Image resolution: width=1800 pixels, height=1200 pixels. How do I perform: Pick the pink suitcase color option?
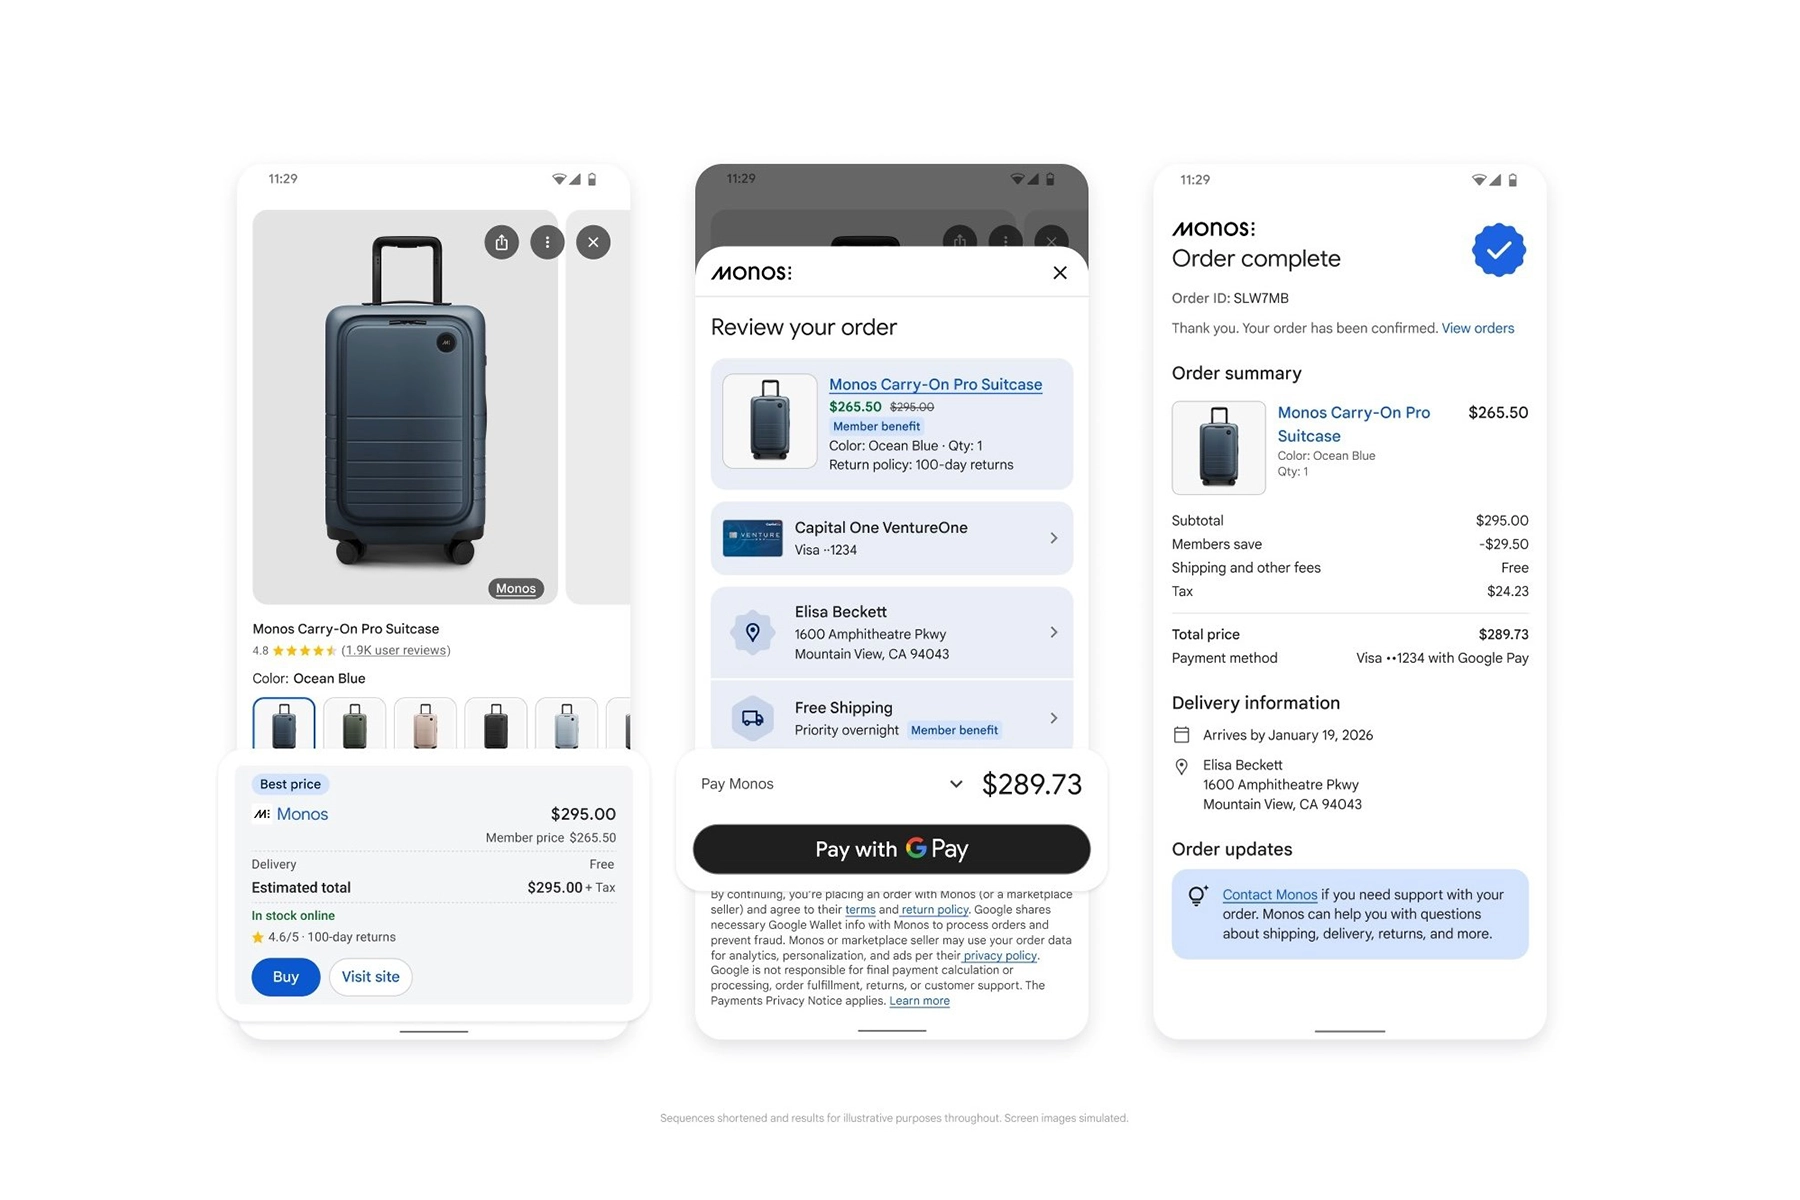coord(425,723)
